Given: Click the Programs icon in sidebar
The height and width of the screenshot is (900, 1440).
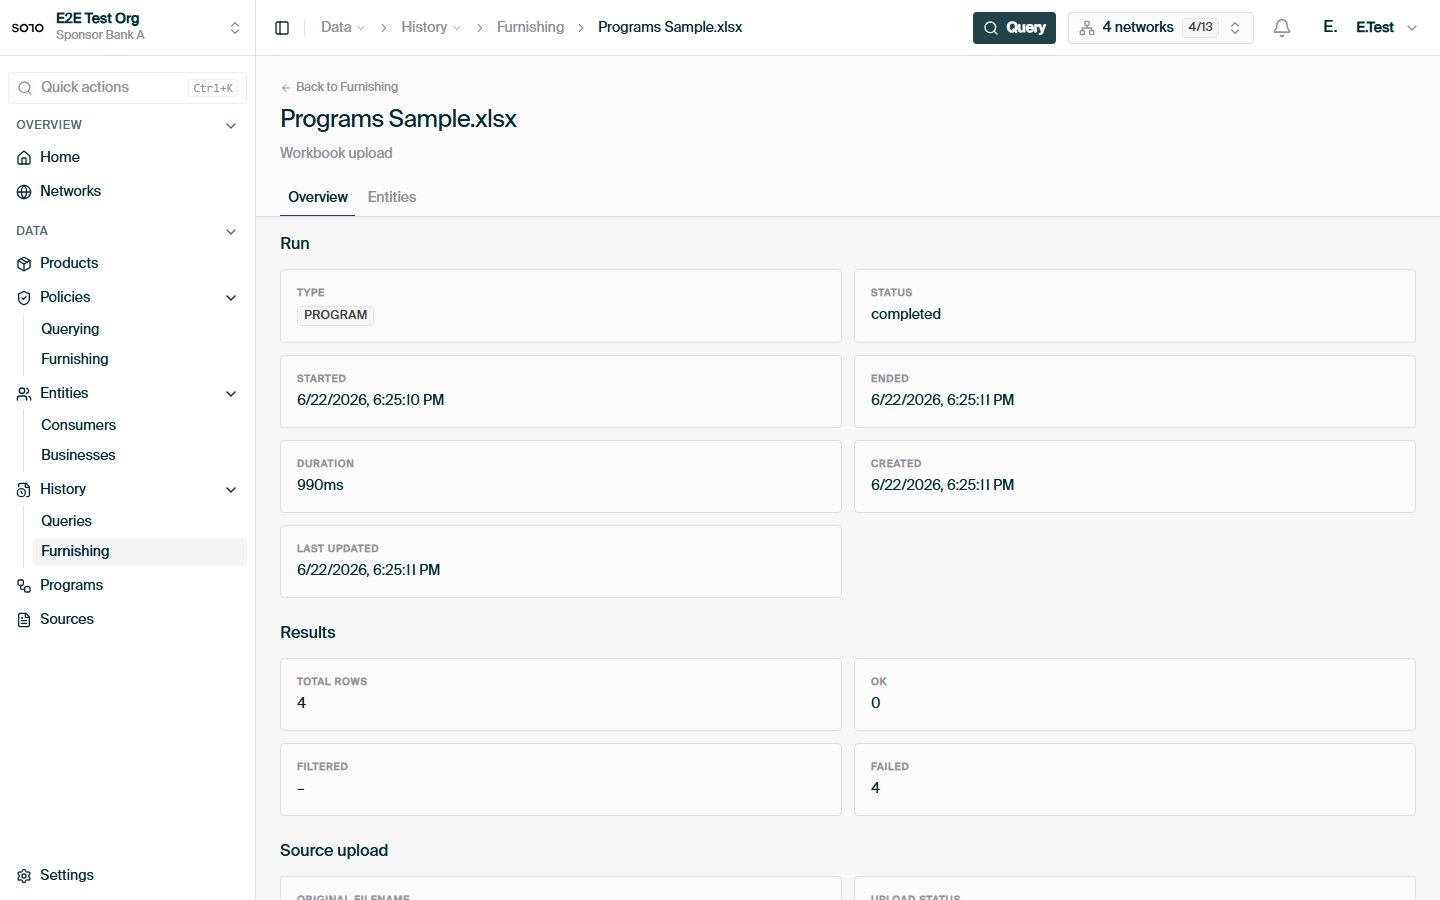Looking at the screenshot, I should pos(24,585).
